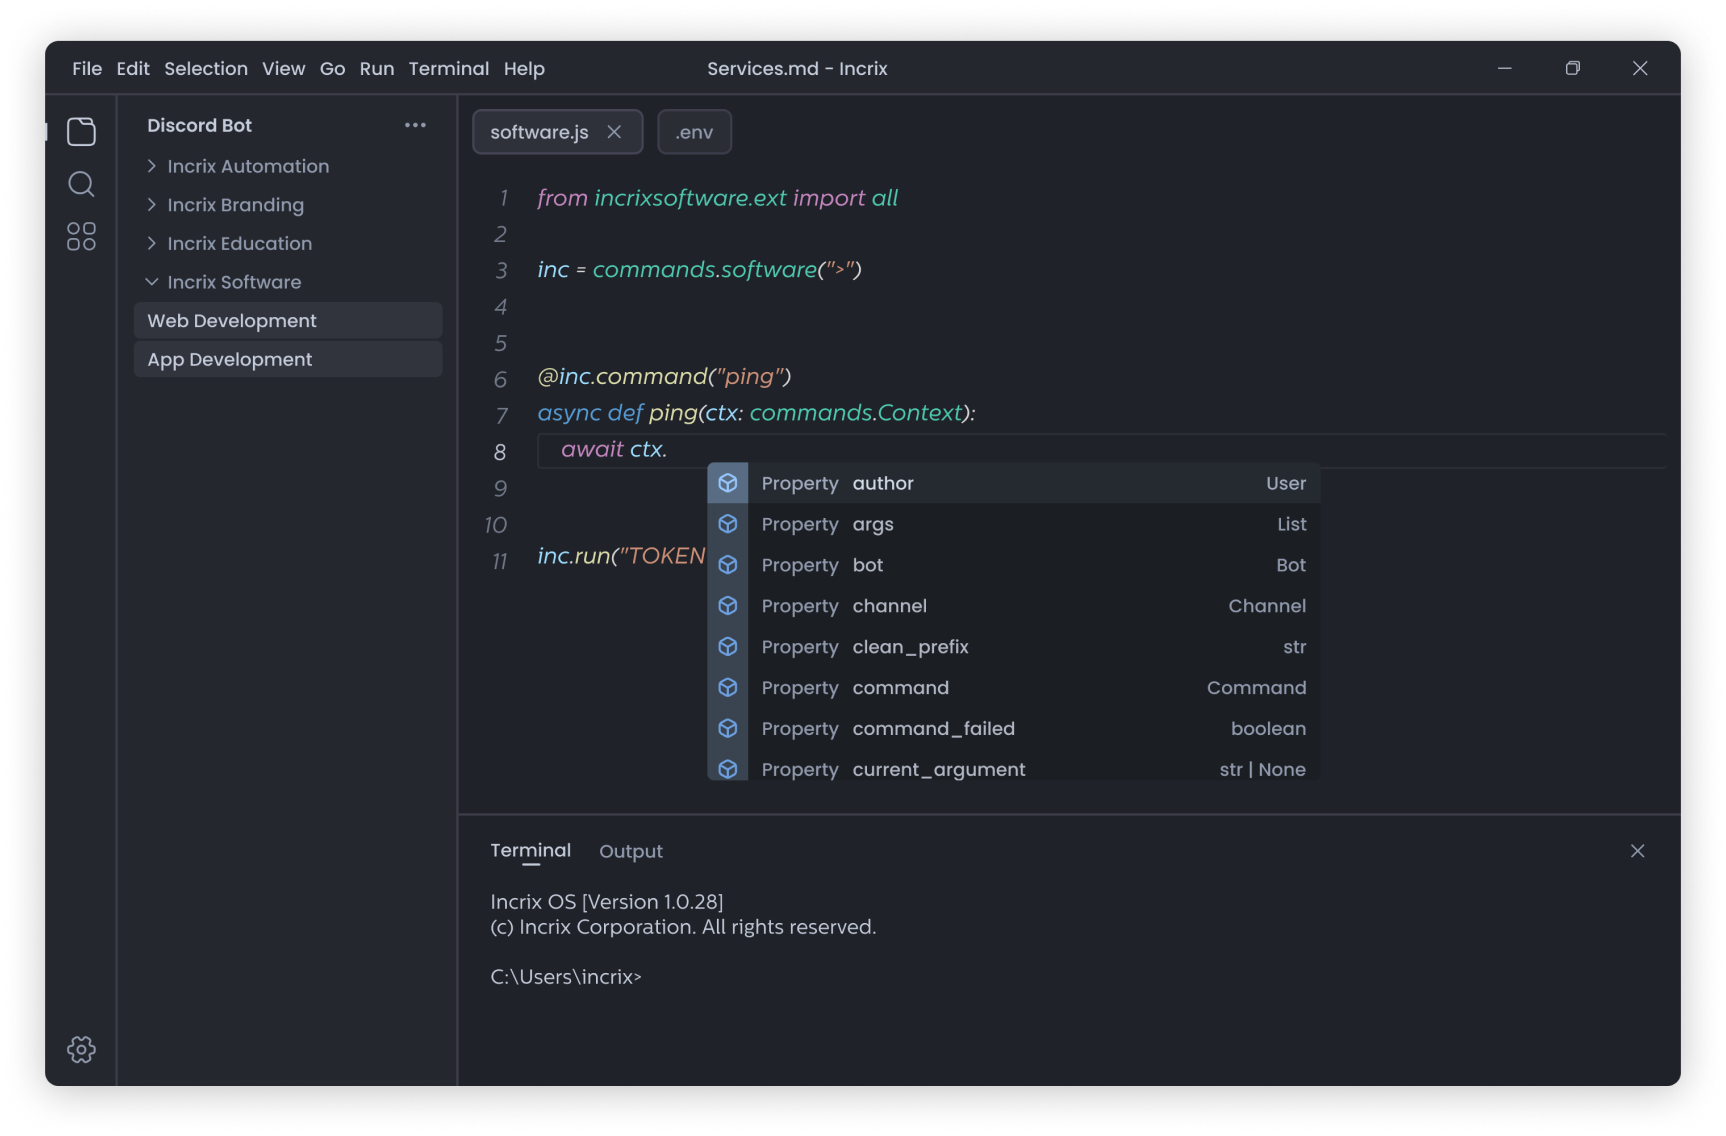The image size is (1726, 1136).
Task: Click the cube icon next to author suggestion
Action: click(728, 483)
